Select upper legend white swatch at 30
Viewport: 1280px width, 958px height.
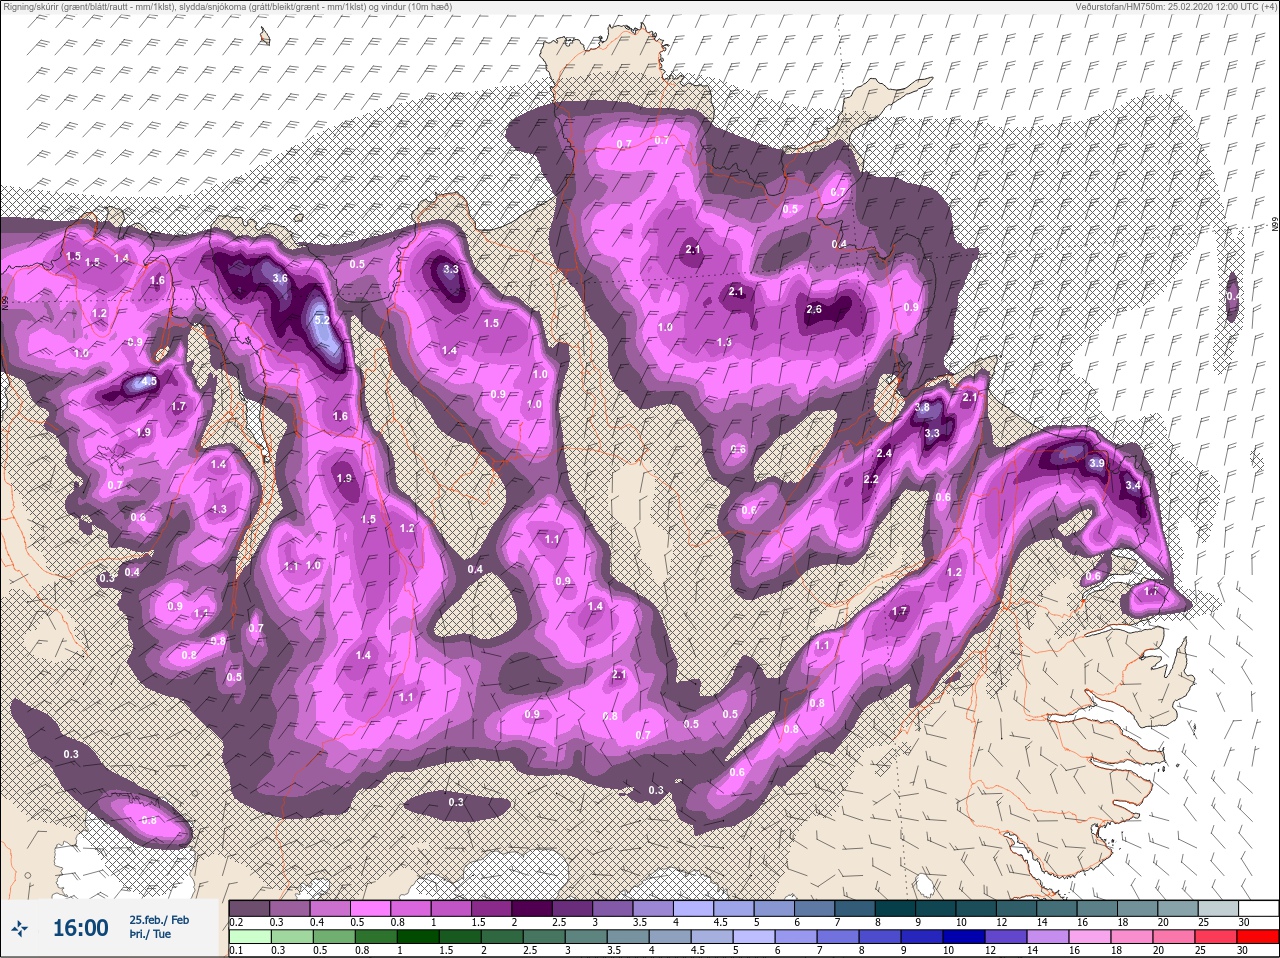coord(1259,908)
